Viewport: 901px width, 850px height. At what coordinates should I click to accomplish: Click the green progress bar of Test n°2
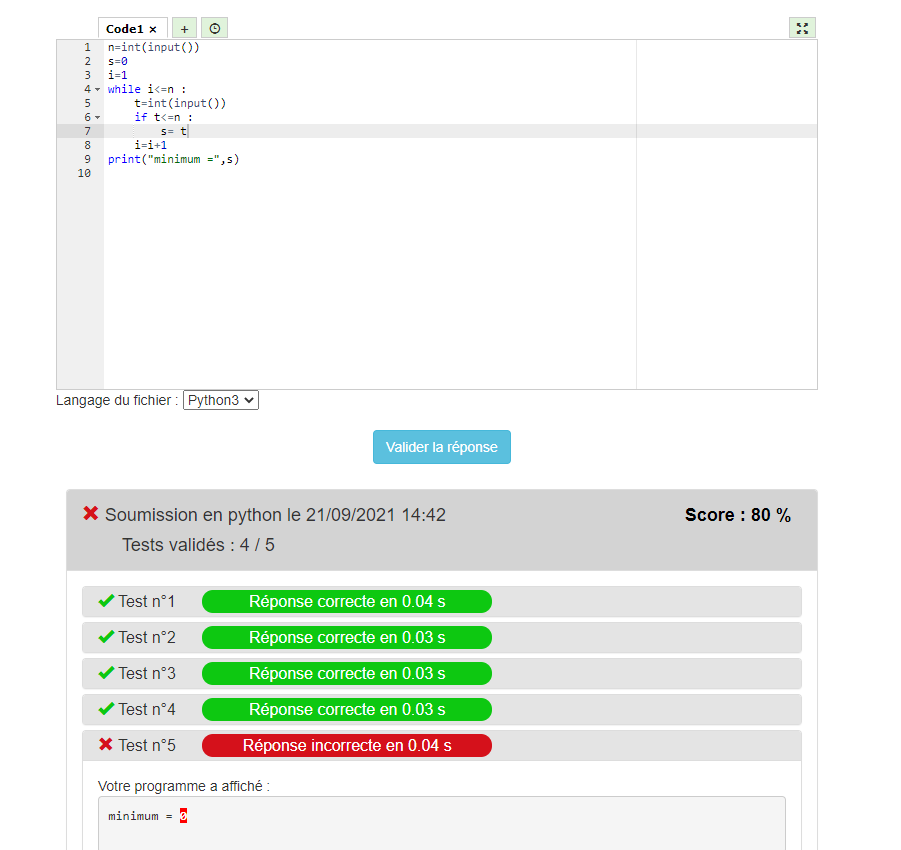[x=346, y=637]
